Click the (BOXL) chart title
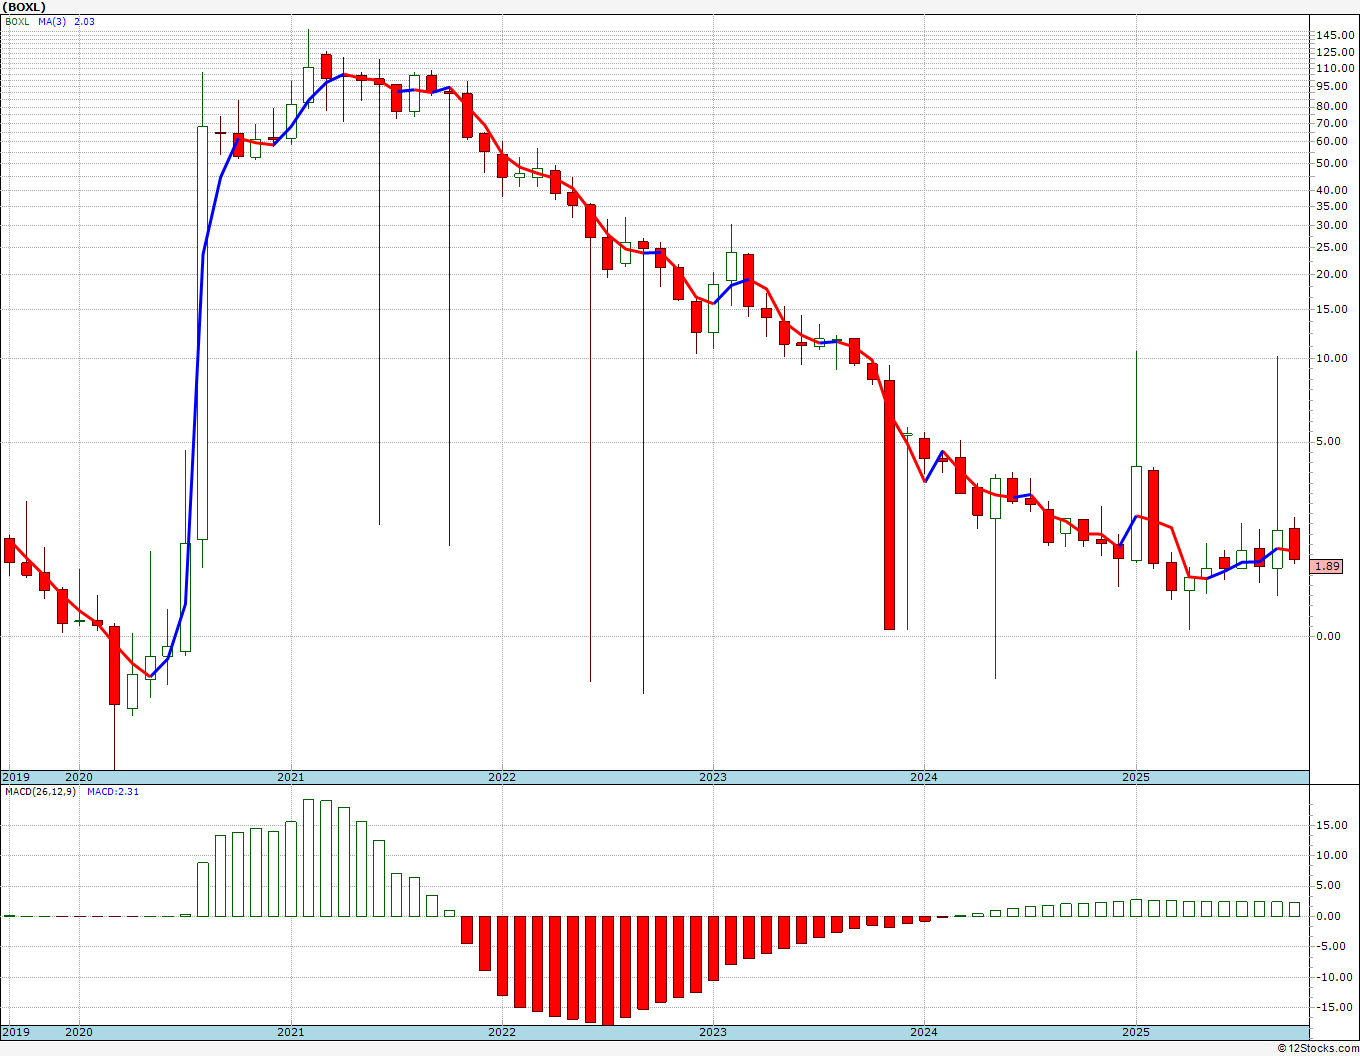The height and width of the screenshot is (1056, 1360). coord(25,7)
